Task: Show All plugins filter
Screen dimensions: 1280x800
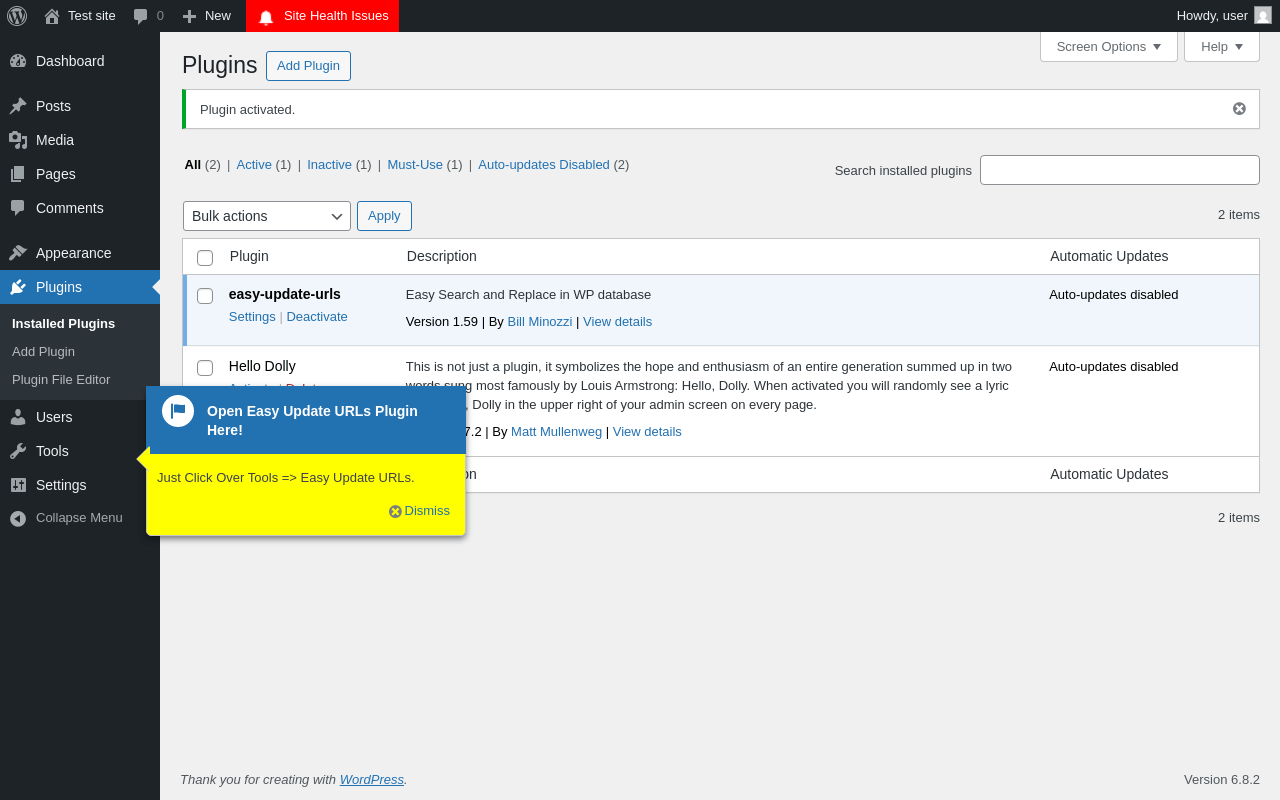Action: pyautogui.click(x=193, y=164)
